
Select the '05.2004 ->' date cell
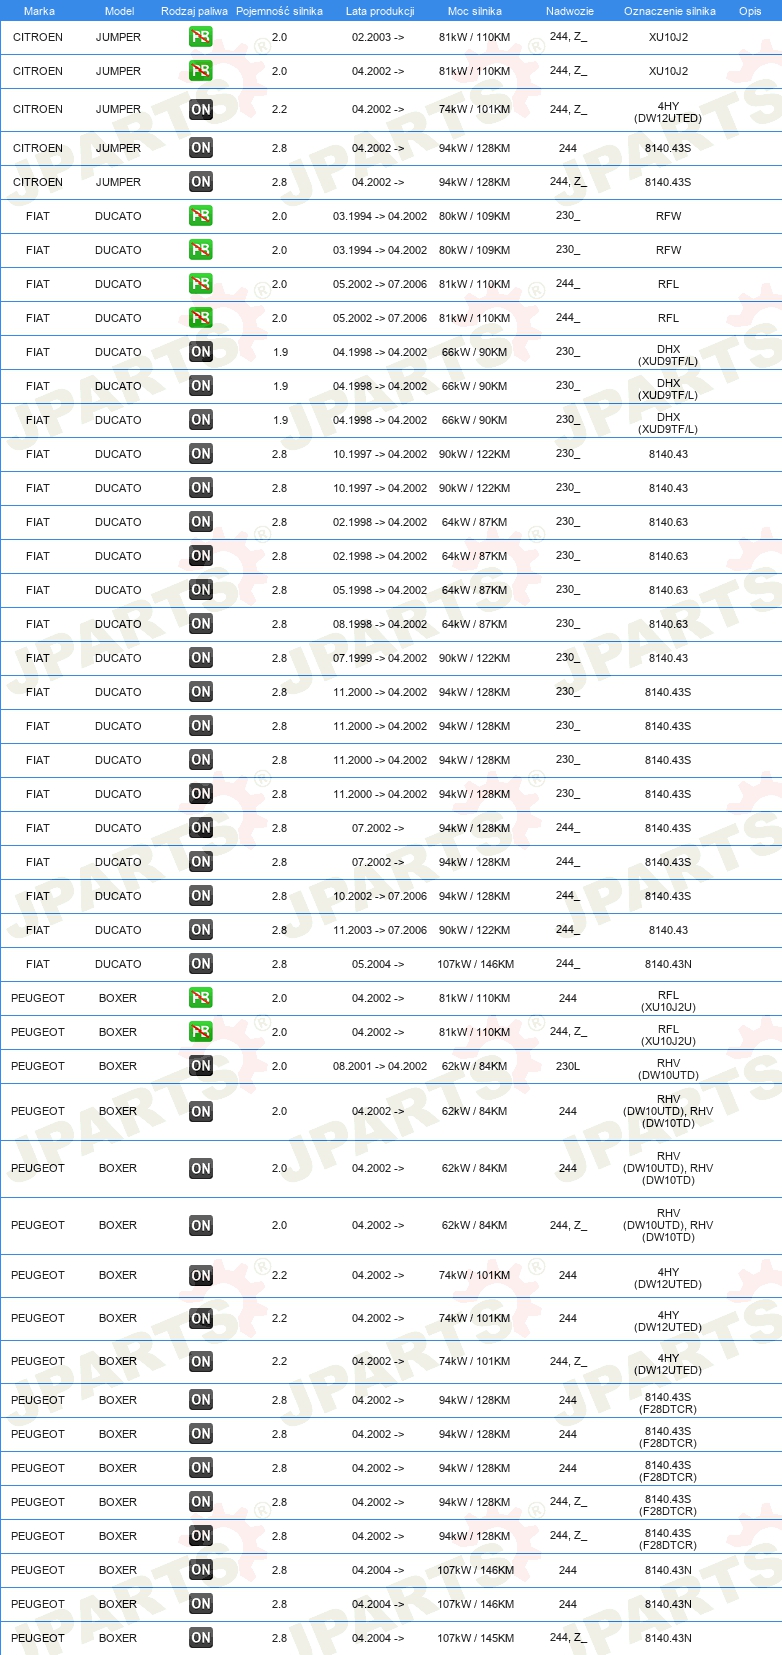tap(378, 964)
